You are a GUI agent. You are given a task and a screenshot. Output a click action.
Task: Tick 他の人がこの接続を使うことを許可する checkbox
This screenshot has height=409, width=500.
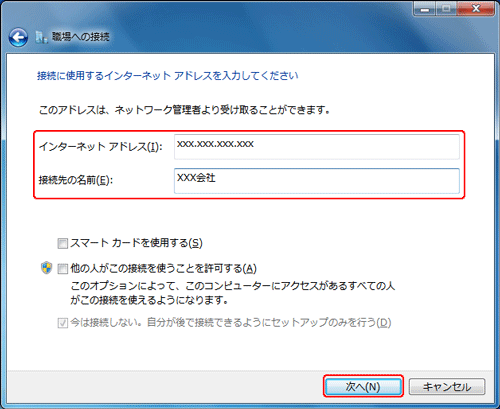[63, 269]
